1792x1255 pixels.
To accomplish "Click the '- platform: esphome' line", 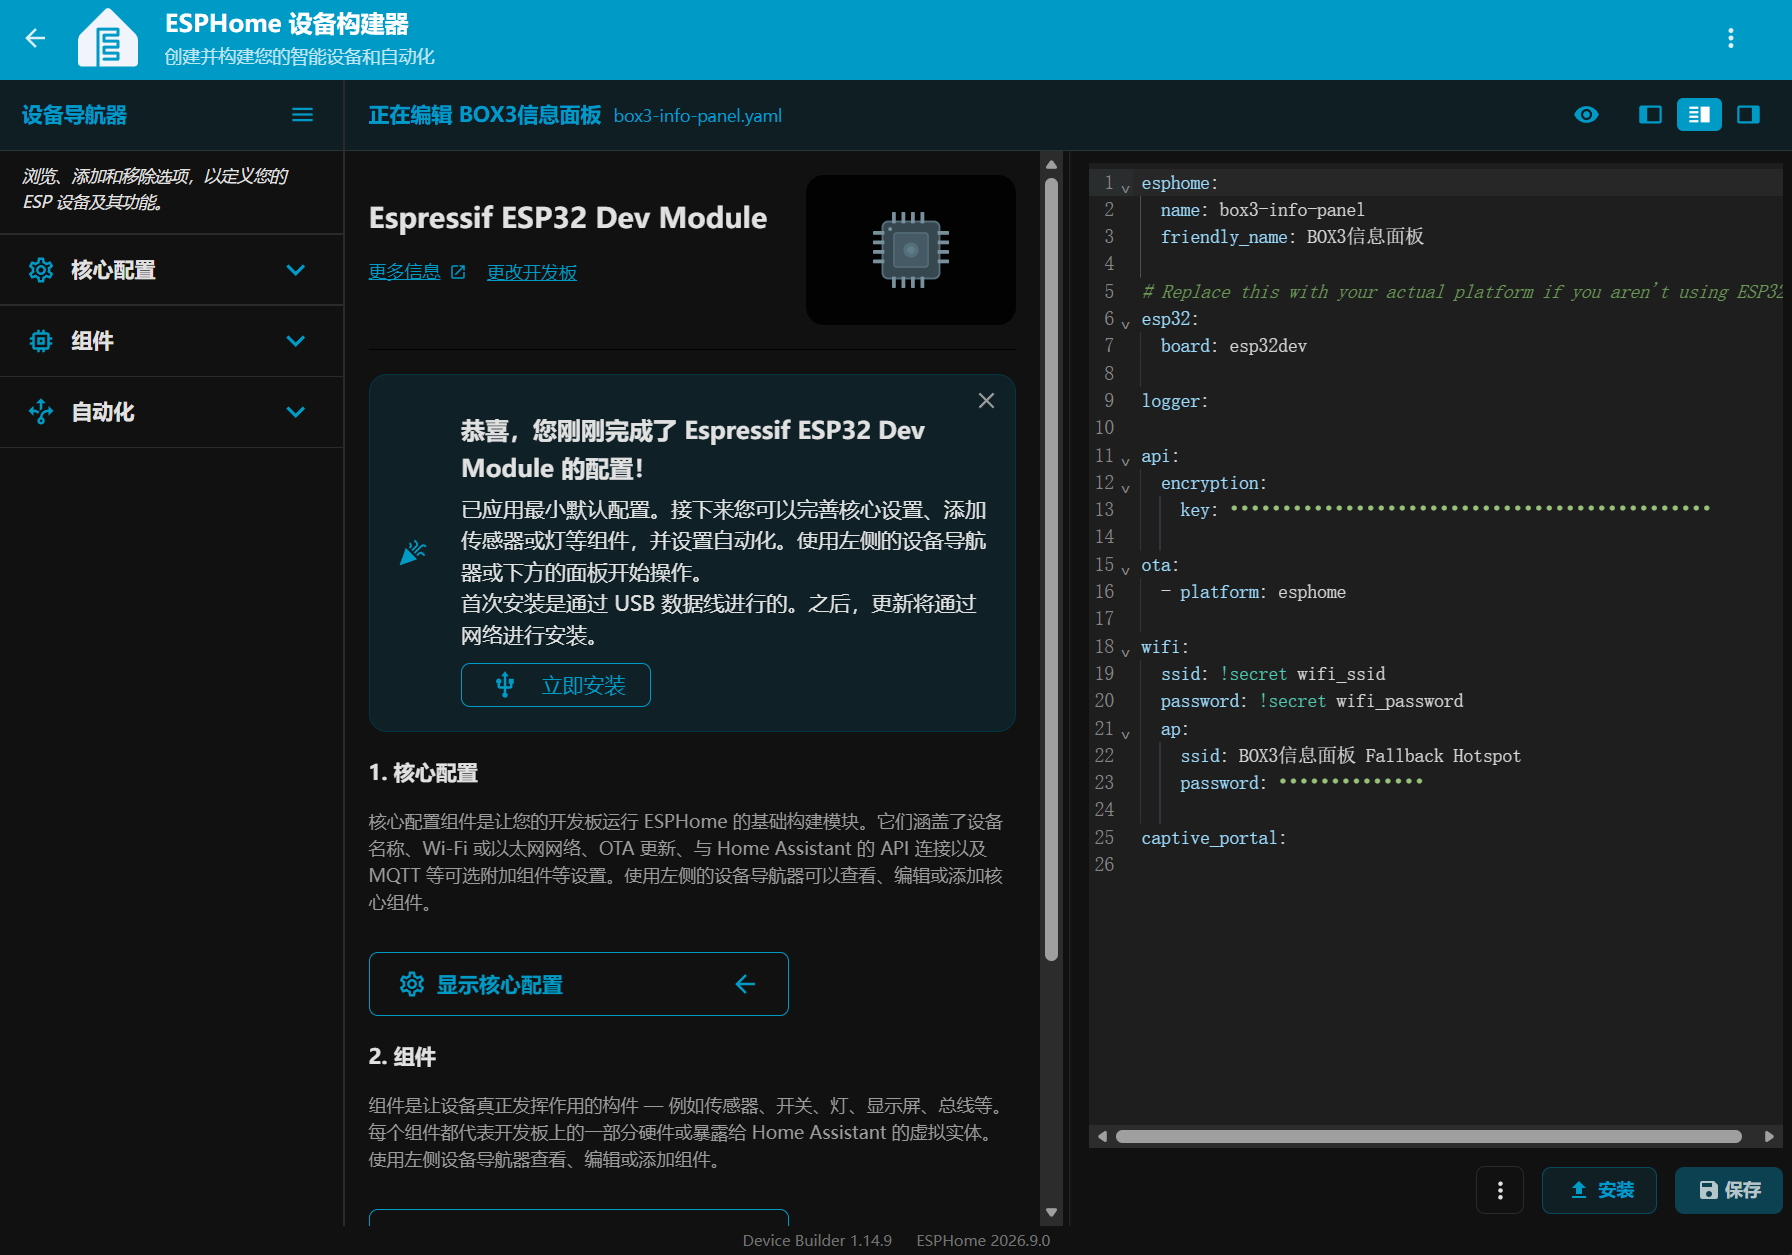I will tap(1253, 592).
